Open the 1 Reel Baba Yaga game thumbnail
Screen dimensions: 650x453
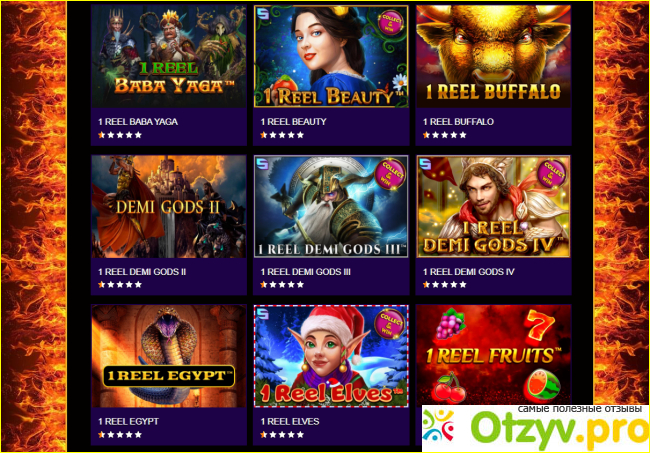tap(169, 56)
